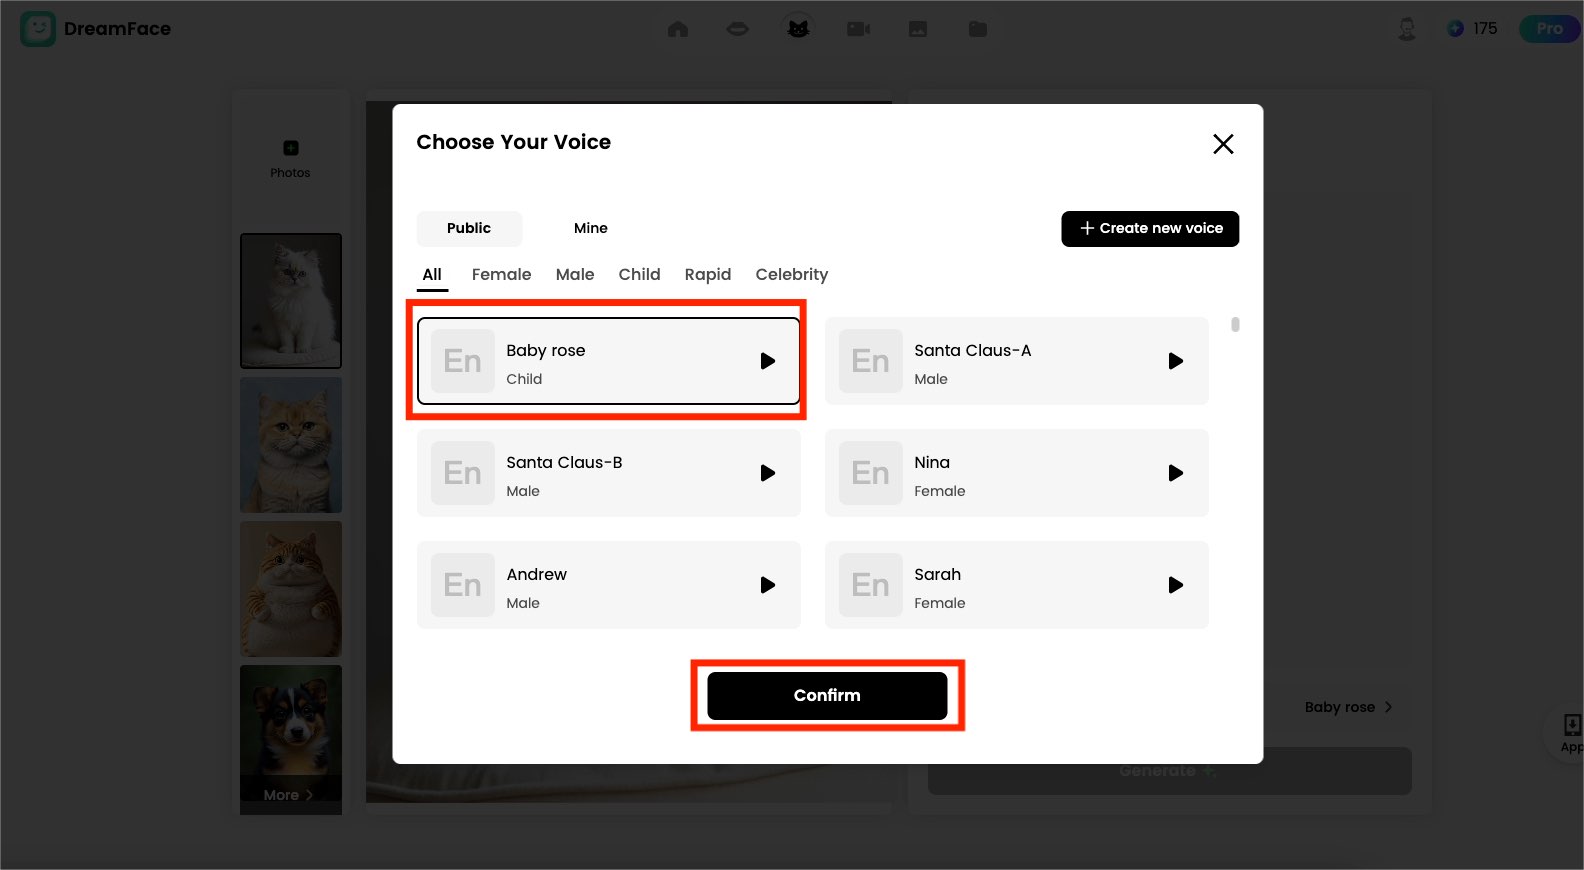
Task: Preview the Sarah voice
Action: tap(1175, 585)
